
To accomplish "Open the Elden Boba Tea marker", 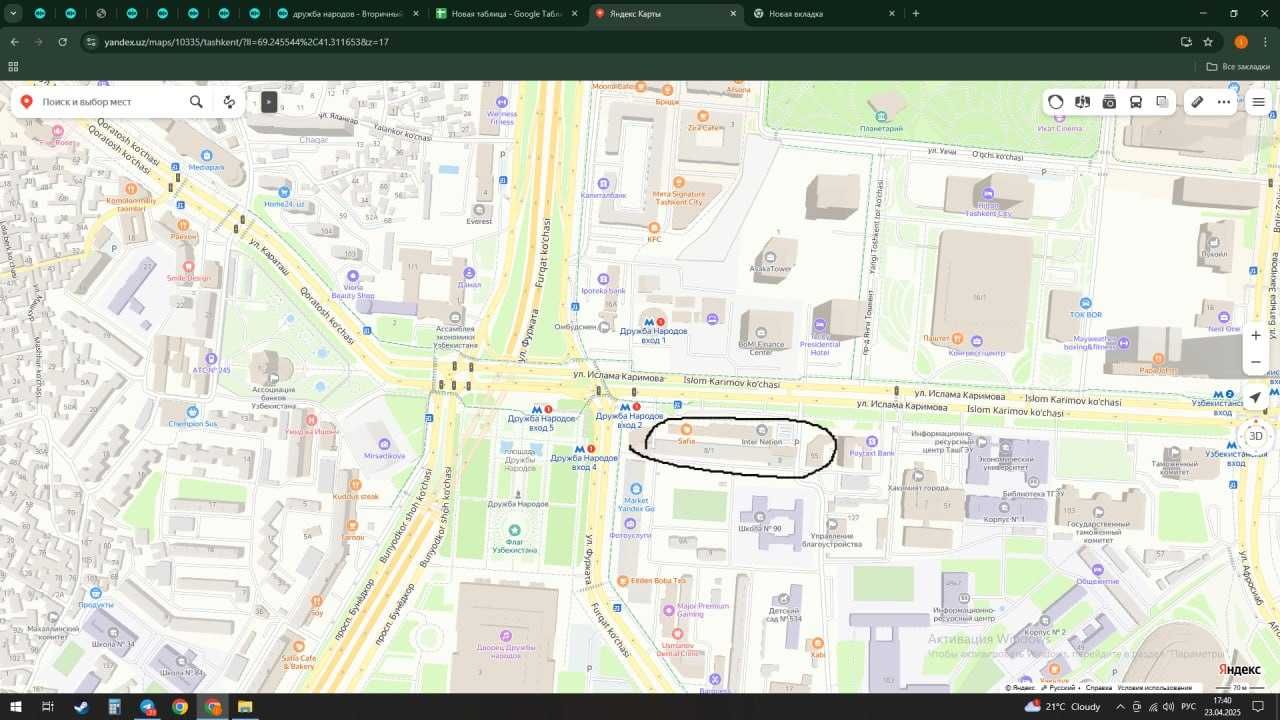I will 624,580.
